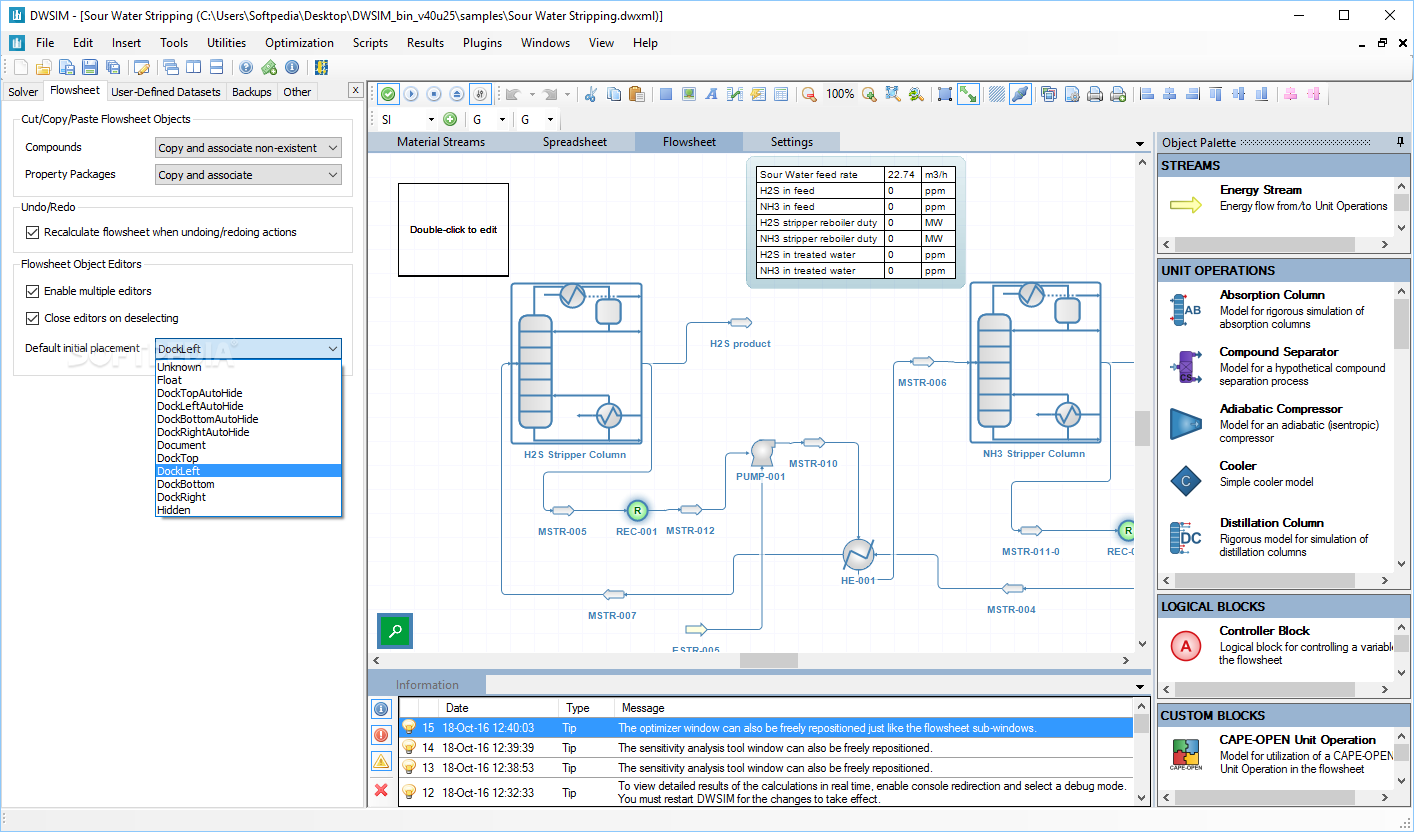Click the Save floppy disk icon
1414x832 pixels.
(90, 67)
